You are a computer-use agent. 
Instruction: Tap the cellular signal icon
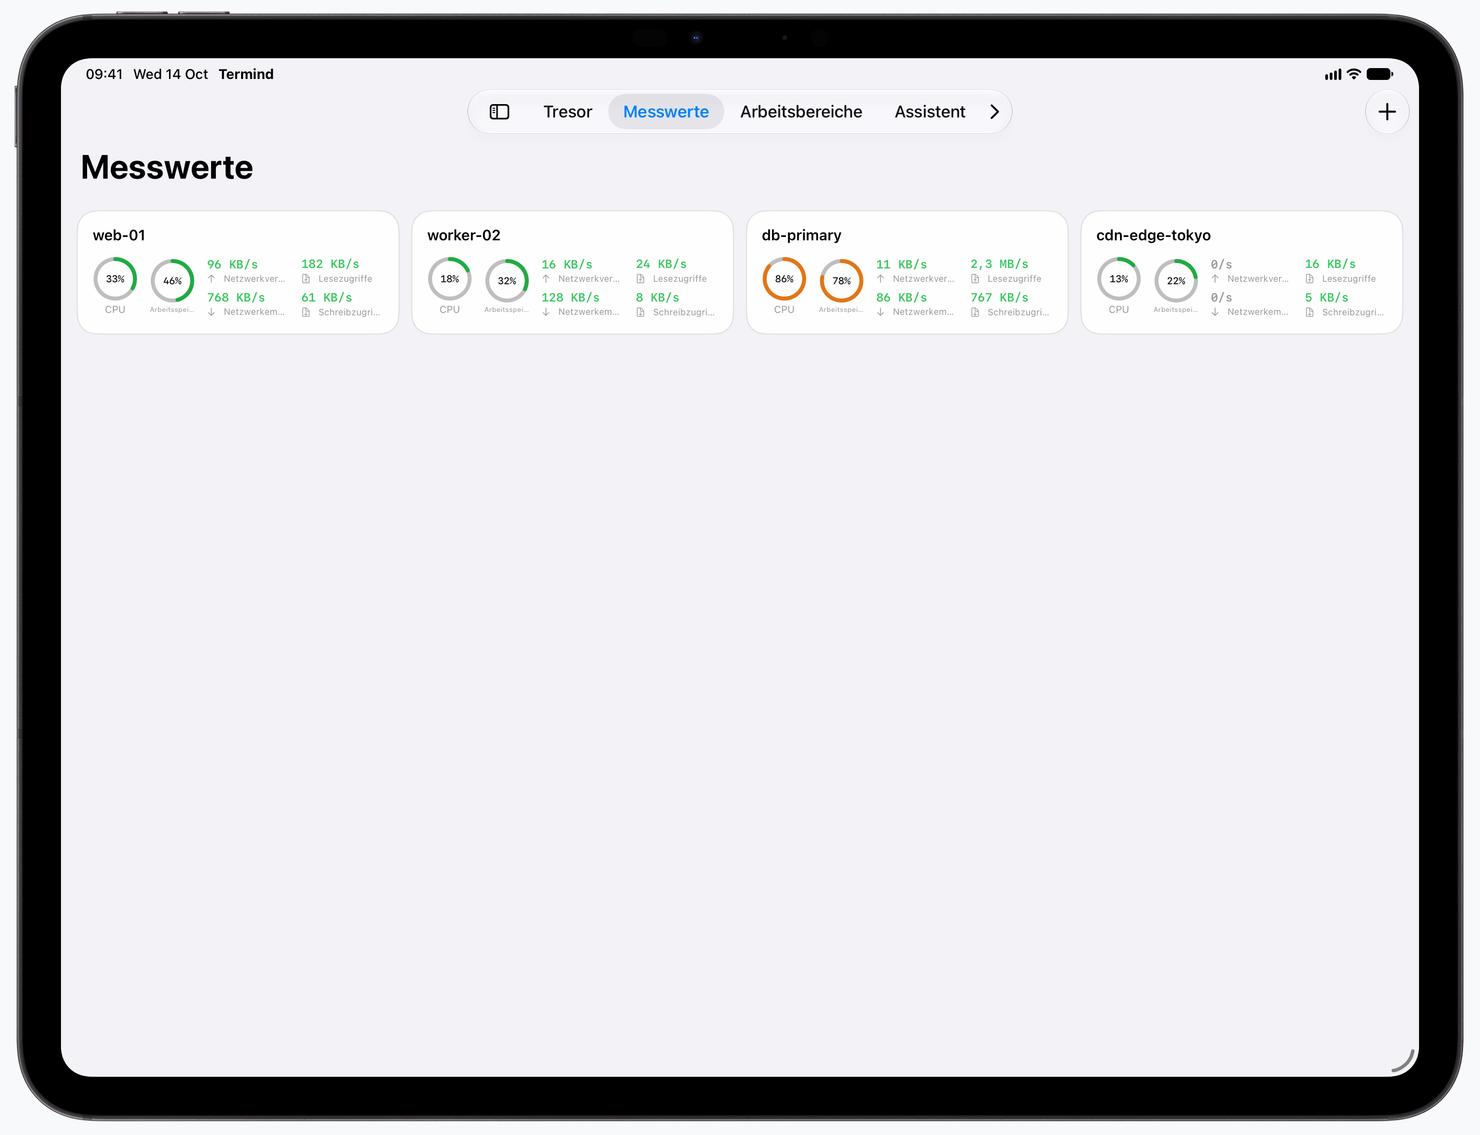point(1333,74)
